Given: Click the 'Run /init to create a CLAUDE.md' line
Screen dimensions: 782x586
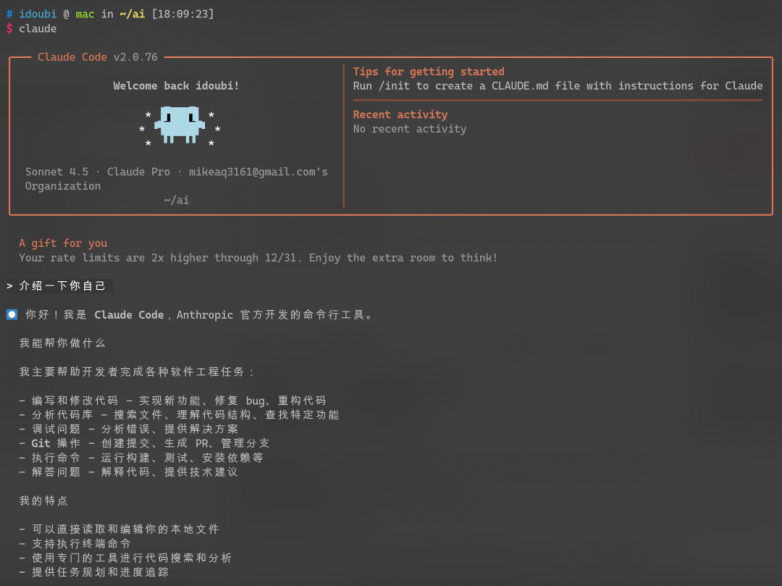Looking at the screenshot, I should click(x=558, y=86).
